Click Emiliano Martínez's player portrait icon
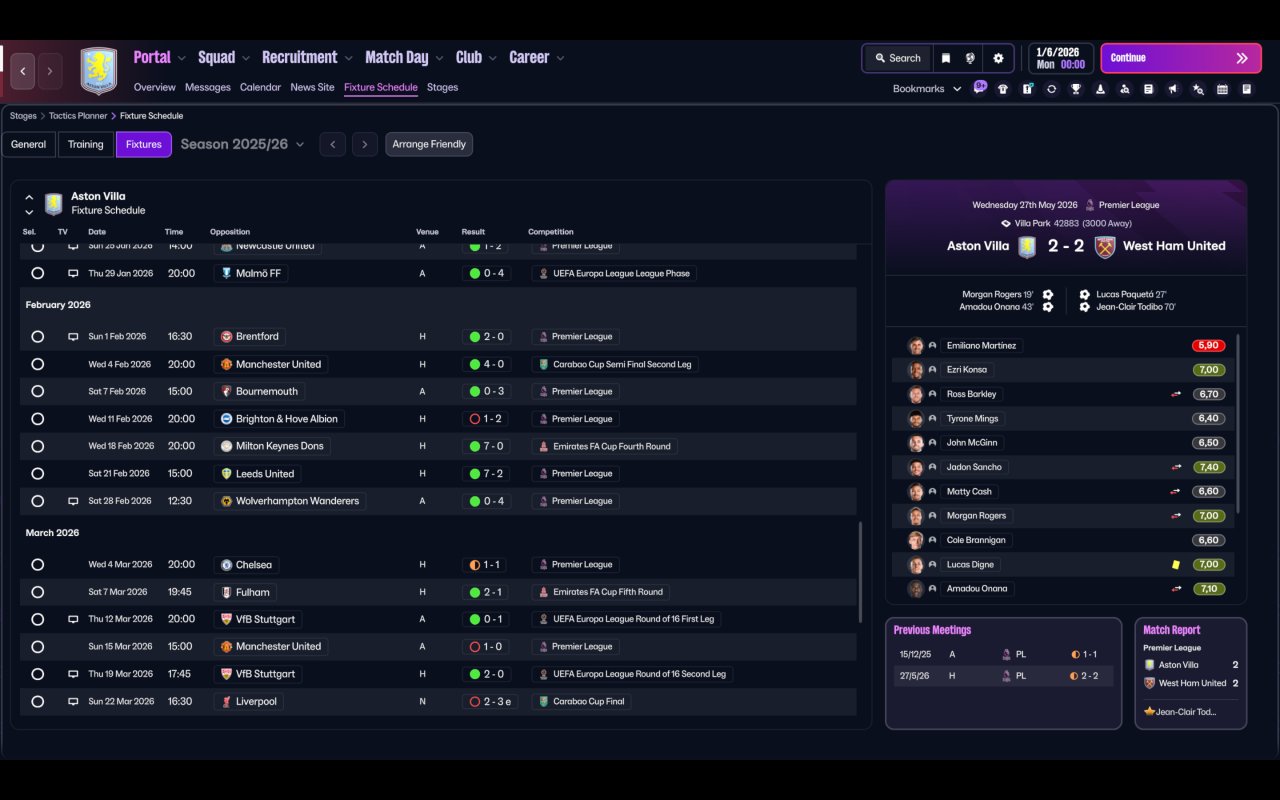1280x800 pixels. (x=915, y=346)
